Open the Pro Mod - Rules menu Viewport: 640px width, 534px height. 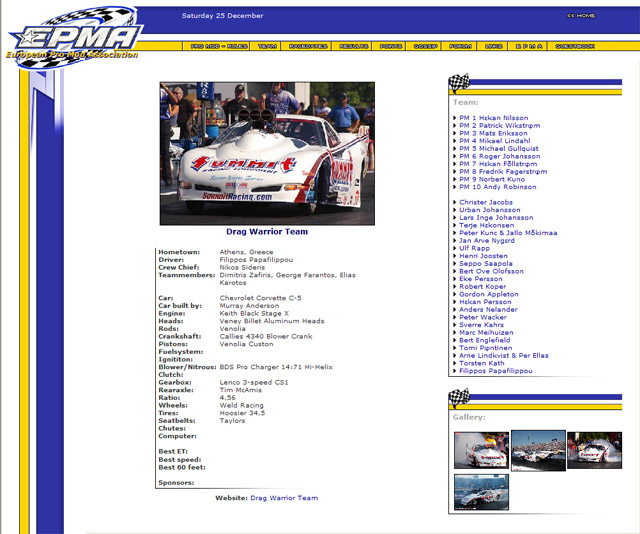point(219,46)
